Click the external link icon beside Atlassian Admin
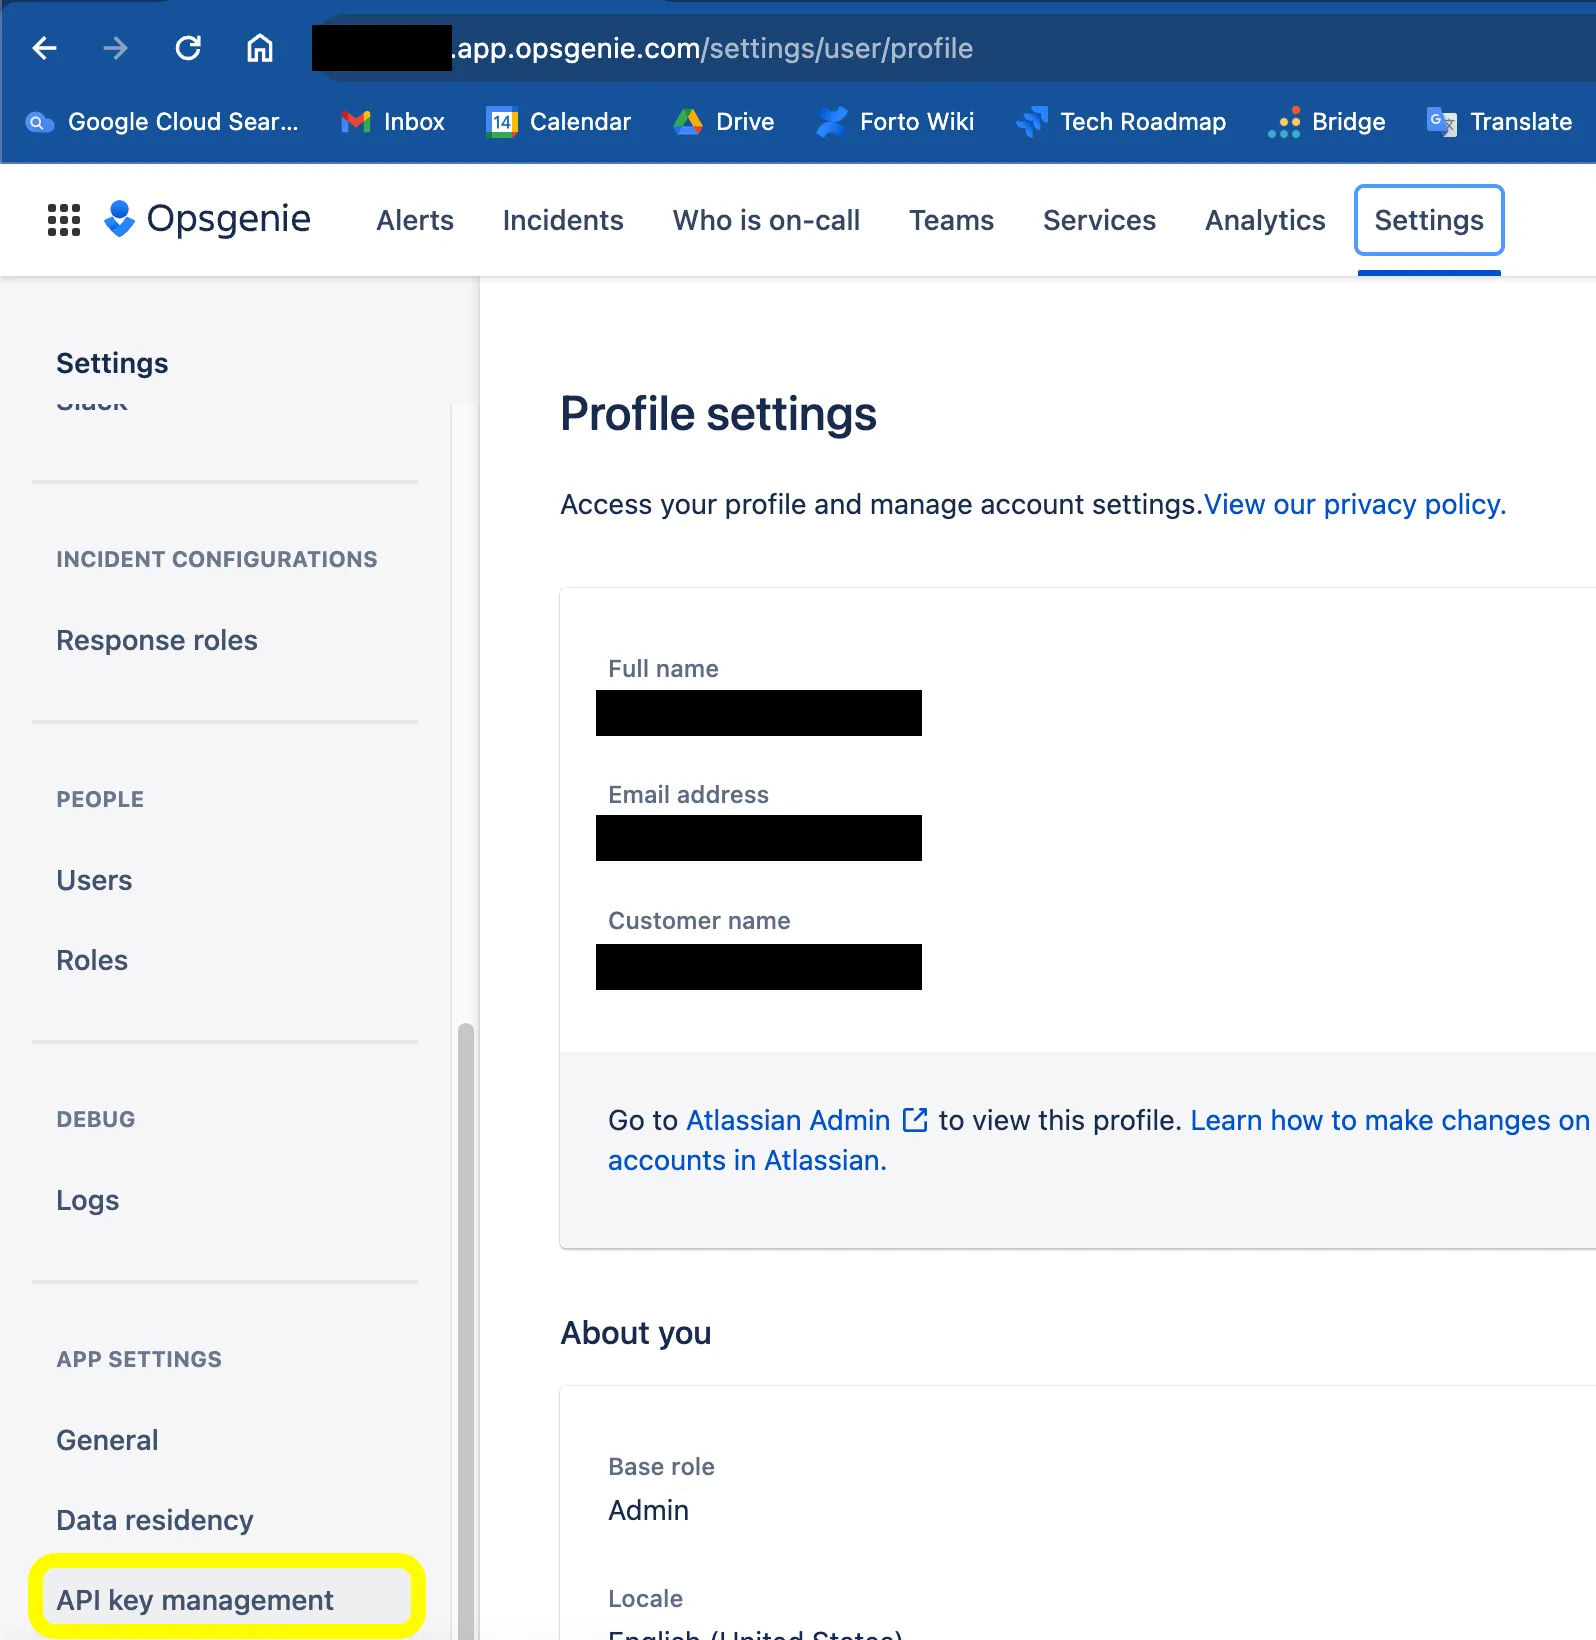This screenshot has width=1596, height=1640. point(915,1119)
